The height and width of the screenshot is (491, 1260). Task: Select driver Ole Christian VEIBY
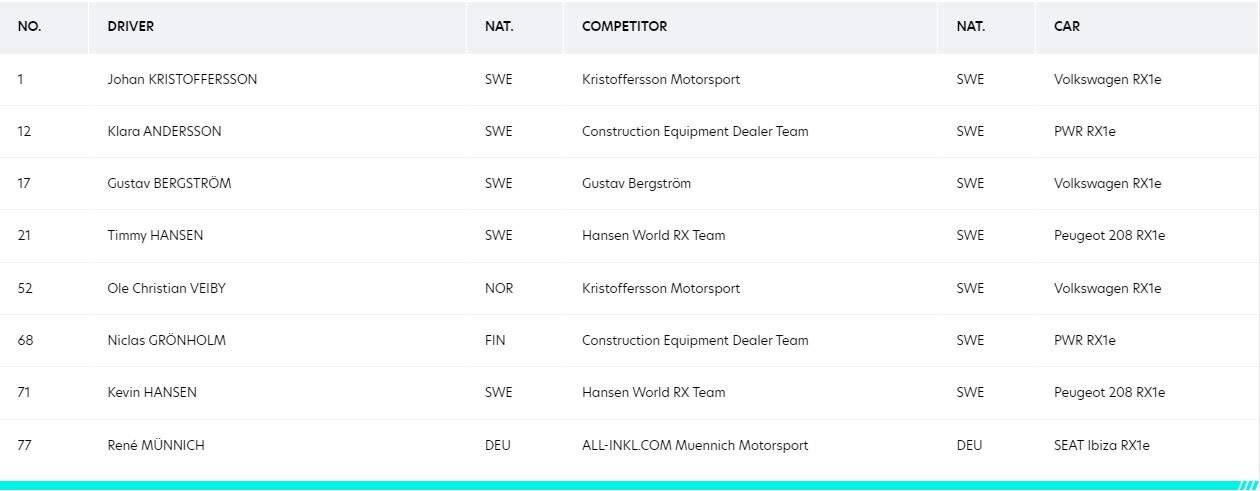click(x=167, y=288)
